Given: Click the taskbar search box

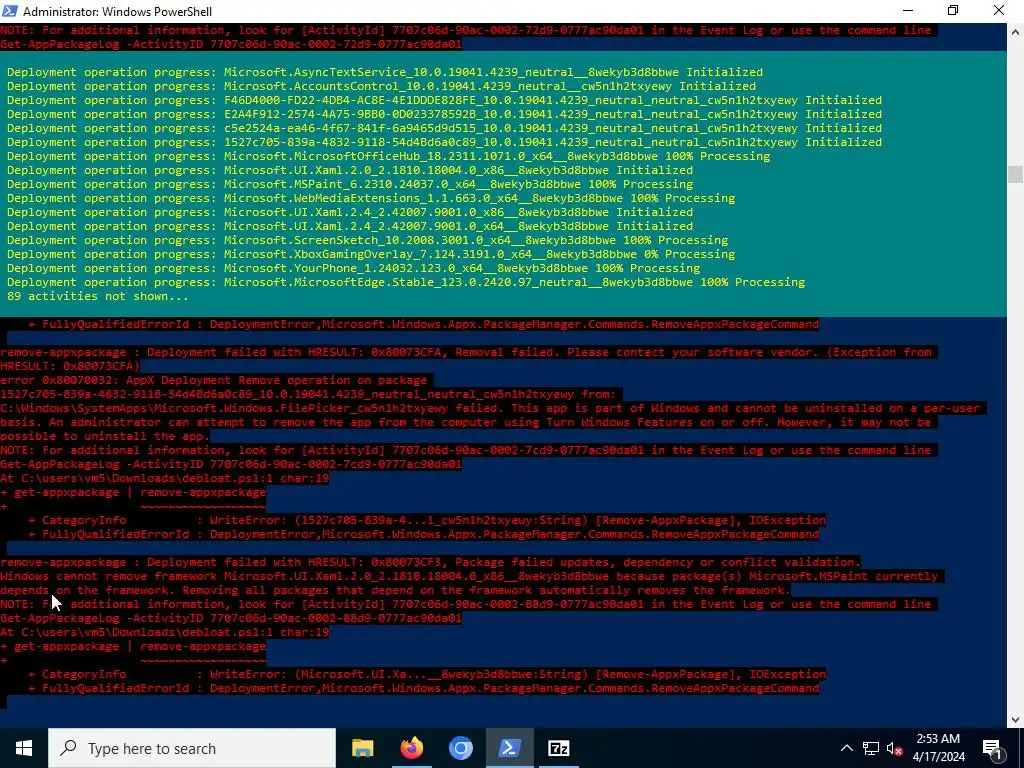Looking at the screenshot, I should 192,748.
